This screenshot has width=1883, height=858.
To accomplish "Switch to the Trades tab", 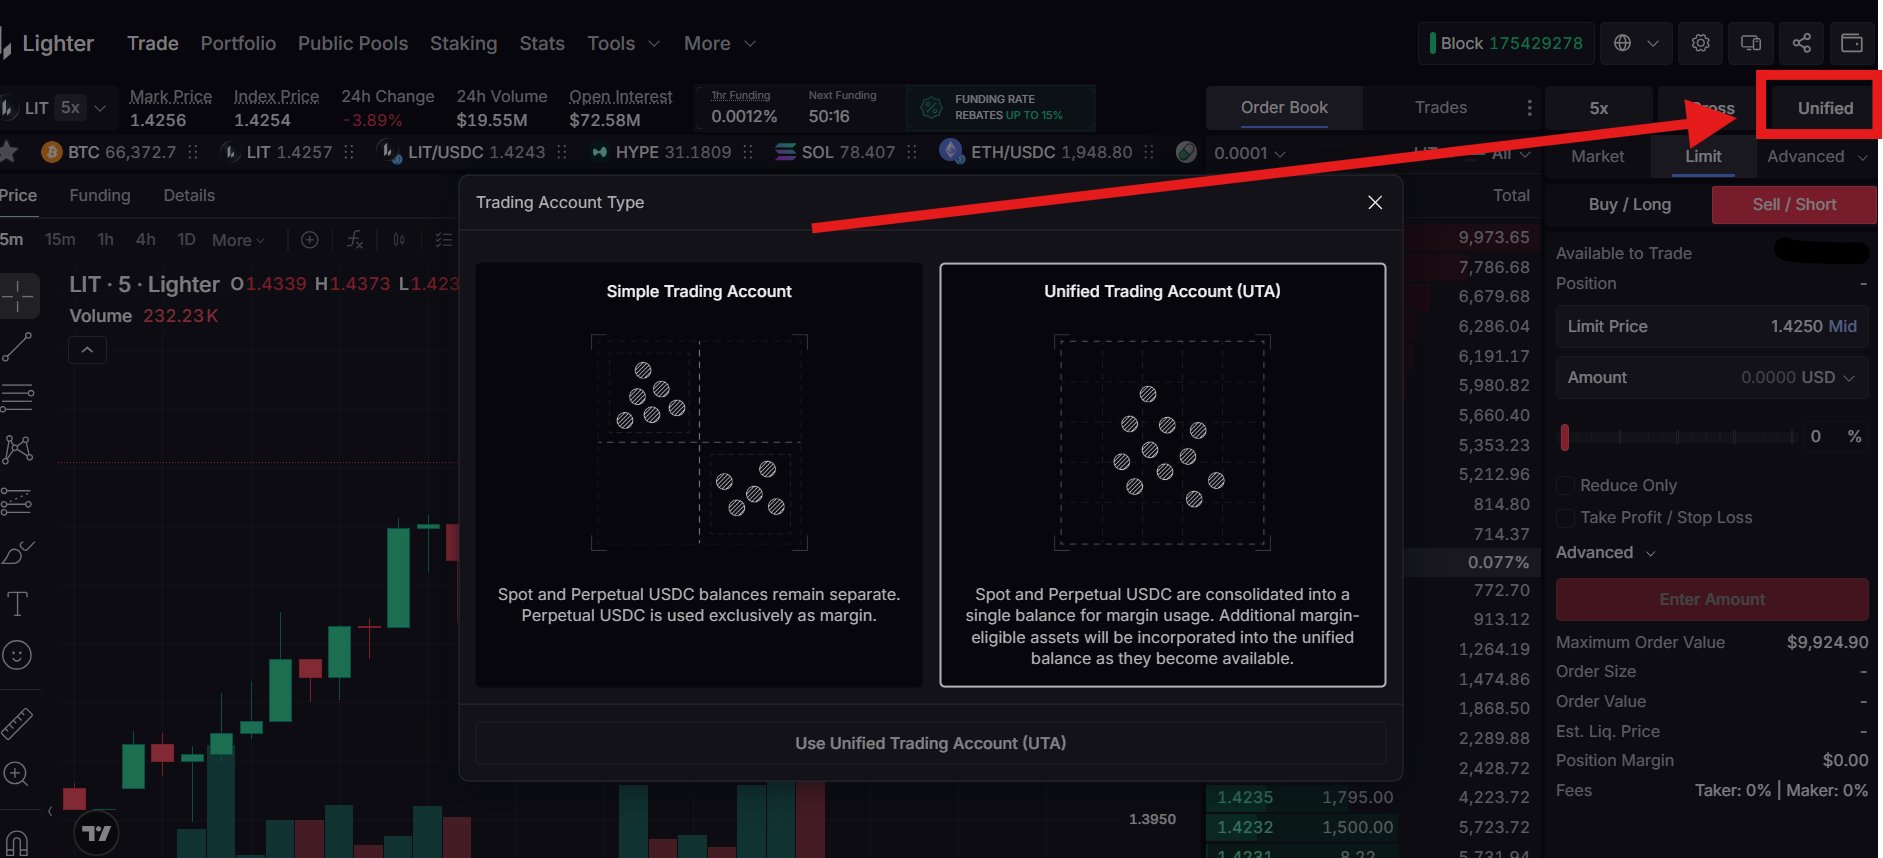I will pos(1441,108).
